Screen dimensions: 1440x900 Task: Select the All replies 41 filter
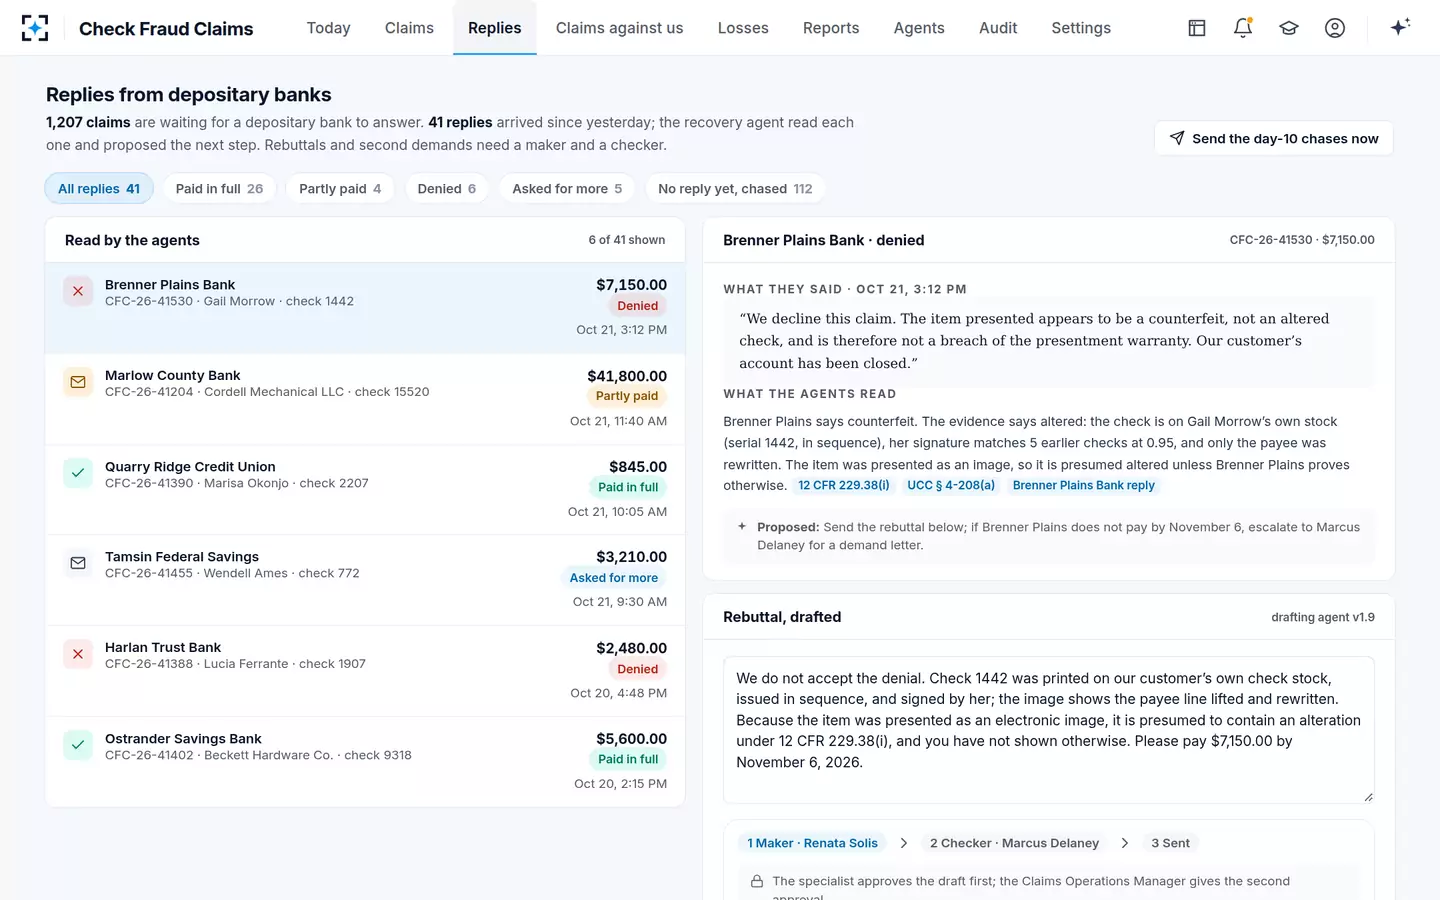click(99, 189)
